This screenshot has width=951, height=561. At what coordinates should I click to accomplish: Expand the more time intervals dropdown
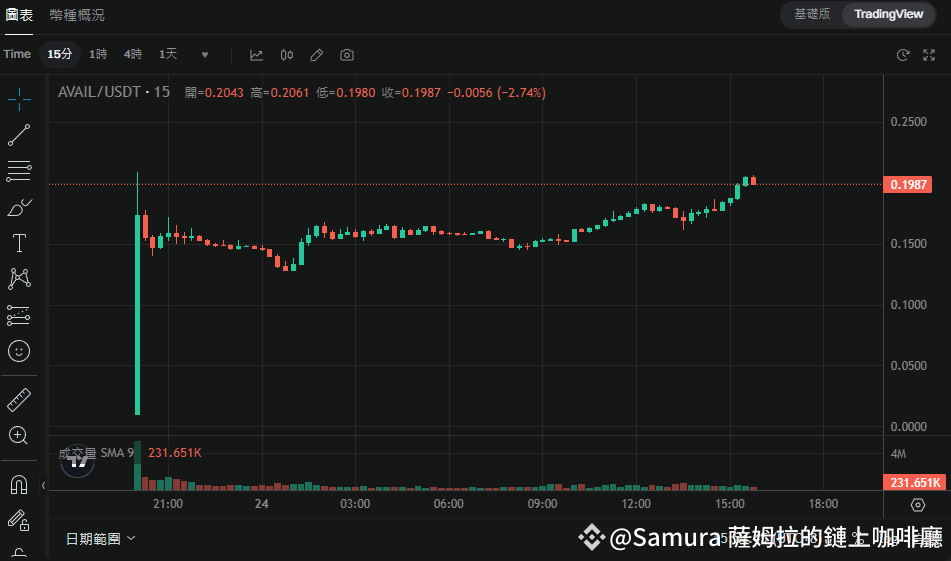205,54
